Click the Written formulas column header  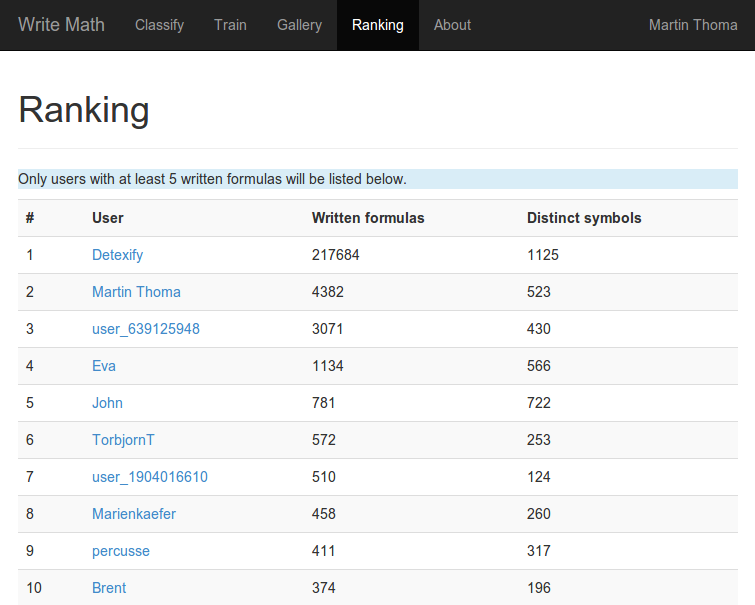click(367, 218)
